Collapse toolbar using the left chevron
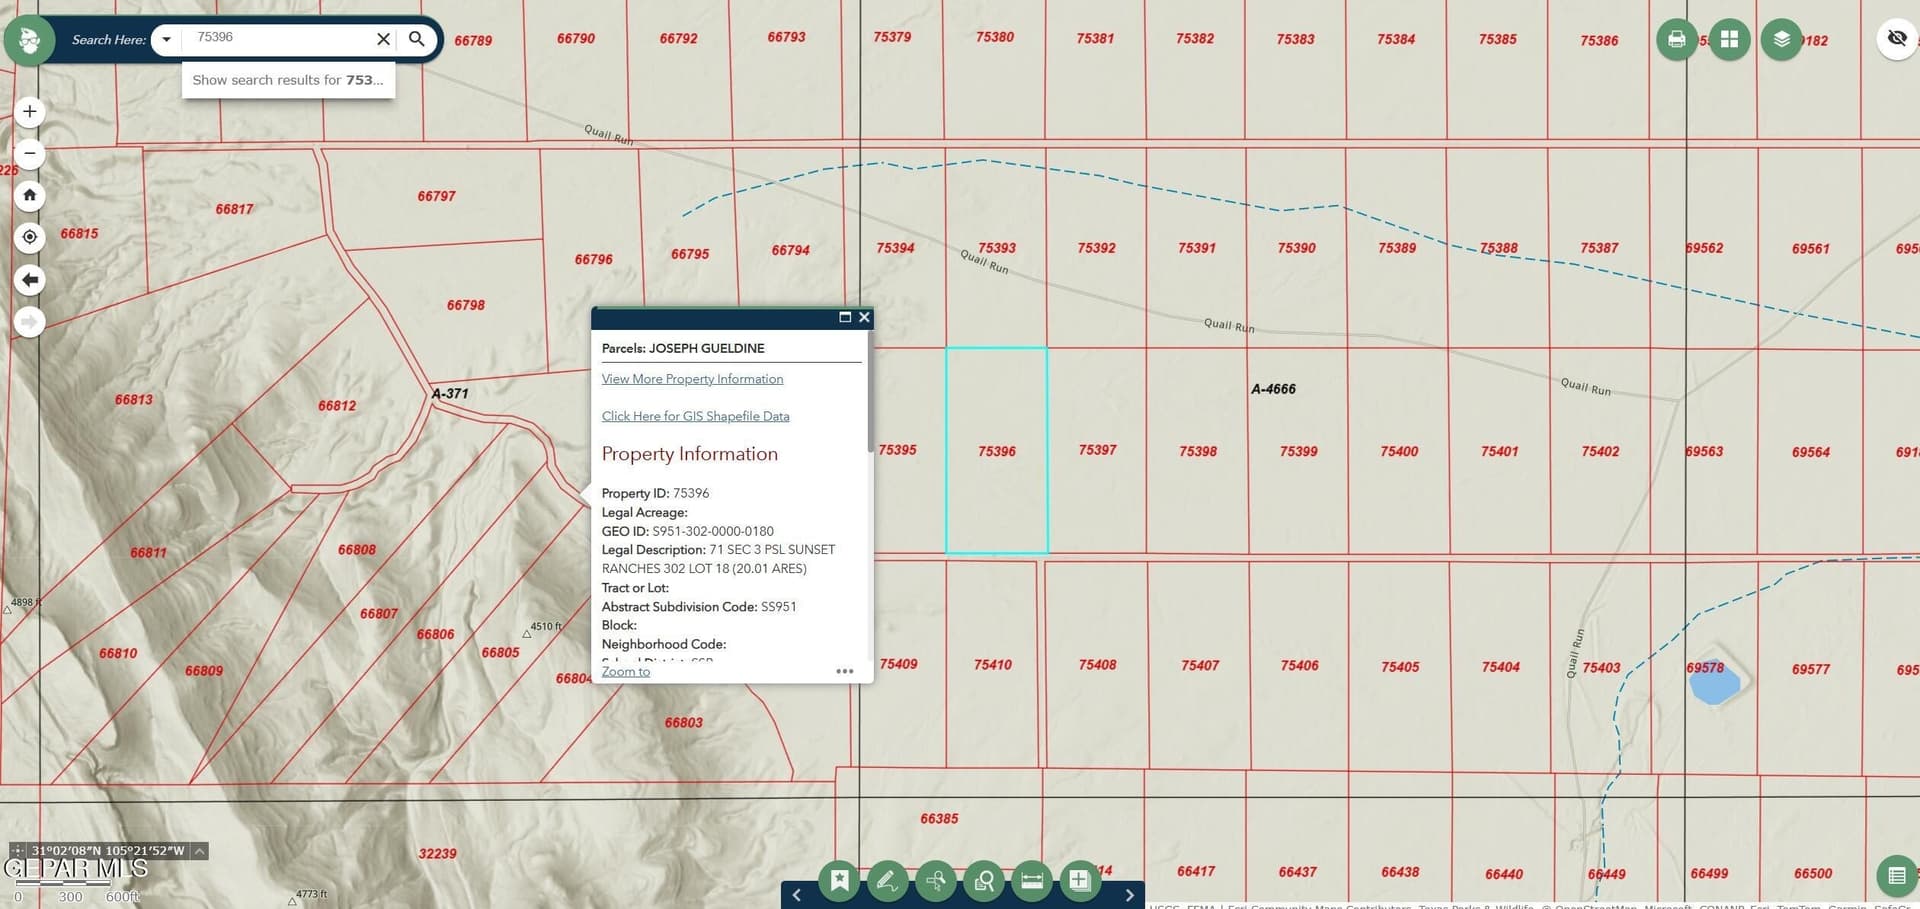 (797, 894)
